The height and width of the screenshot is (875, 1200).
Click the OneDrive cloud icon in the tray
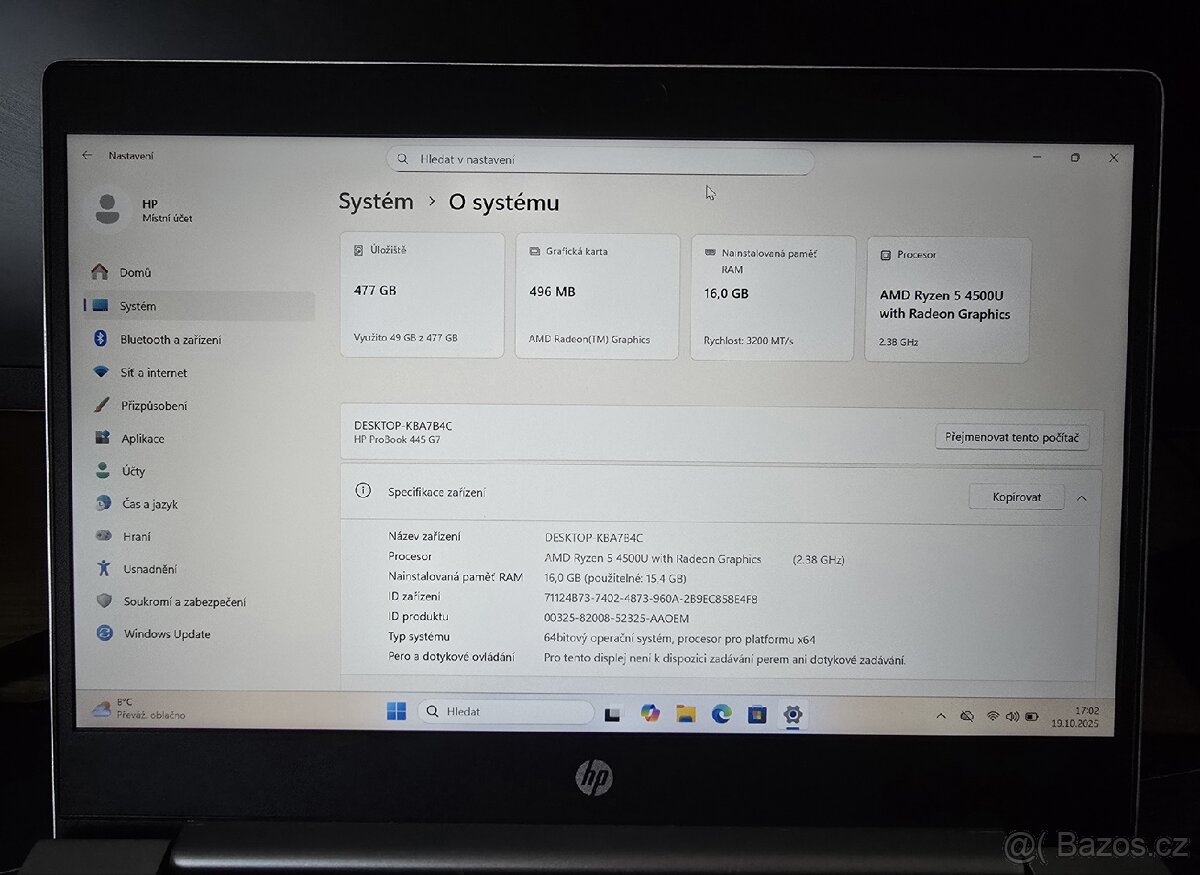click(966, 716)
